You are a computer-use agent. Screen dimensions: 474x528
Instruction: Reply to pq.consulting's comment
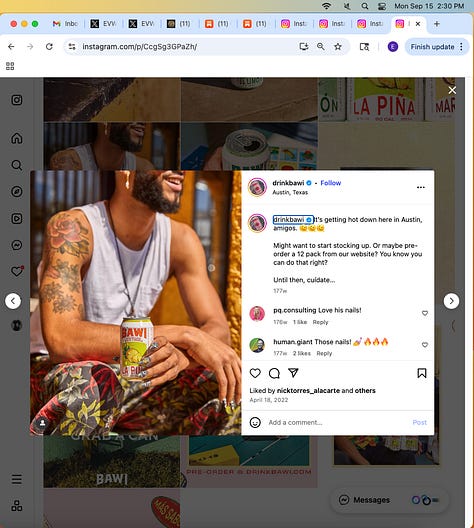click(x=320, y=322)
